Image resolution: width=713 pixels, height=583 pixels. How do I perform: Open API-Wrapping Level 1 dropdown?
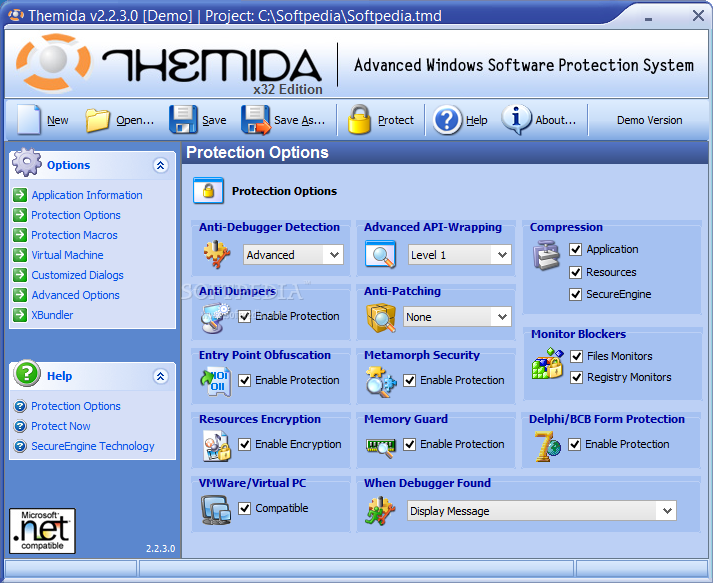coord(460,255)
